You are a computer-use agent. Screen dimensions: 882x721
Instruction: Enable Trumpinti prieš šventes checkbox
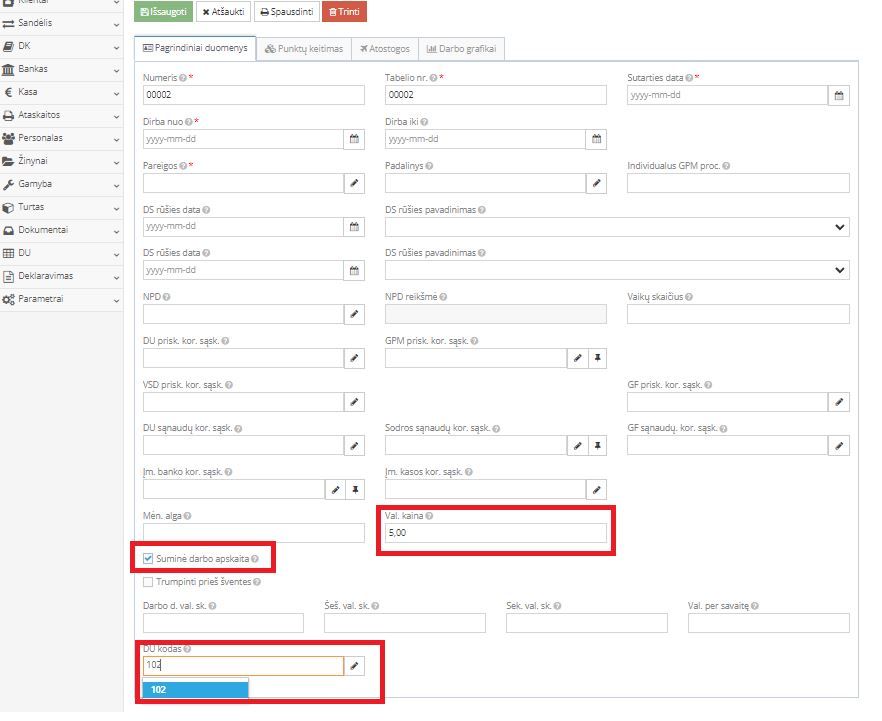point(149,581)
